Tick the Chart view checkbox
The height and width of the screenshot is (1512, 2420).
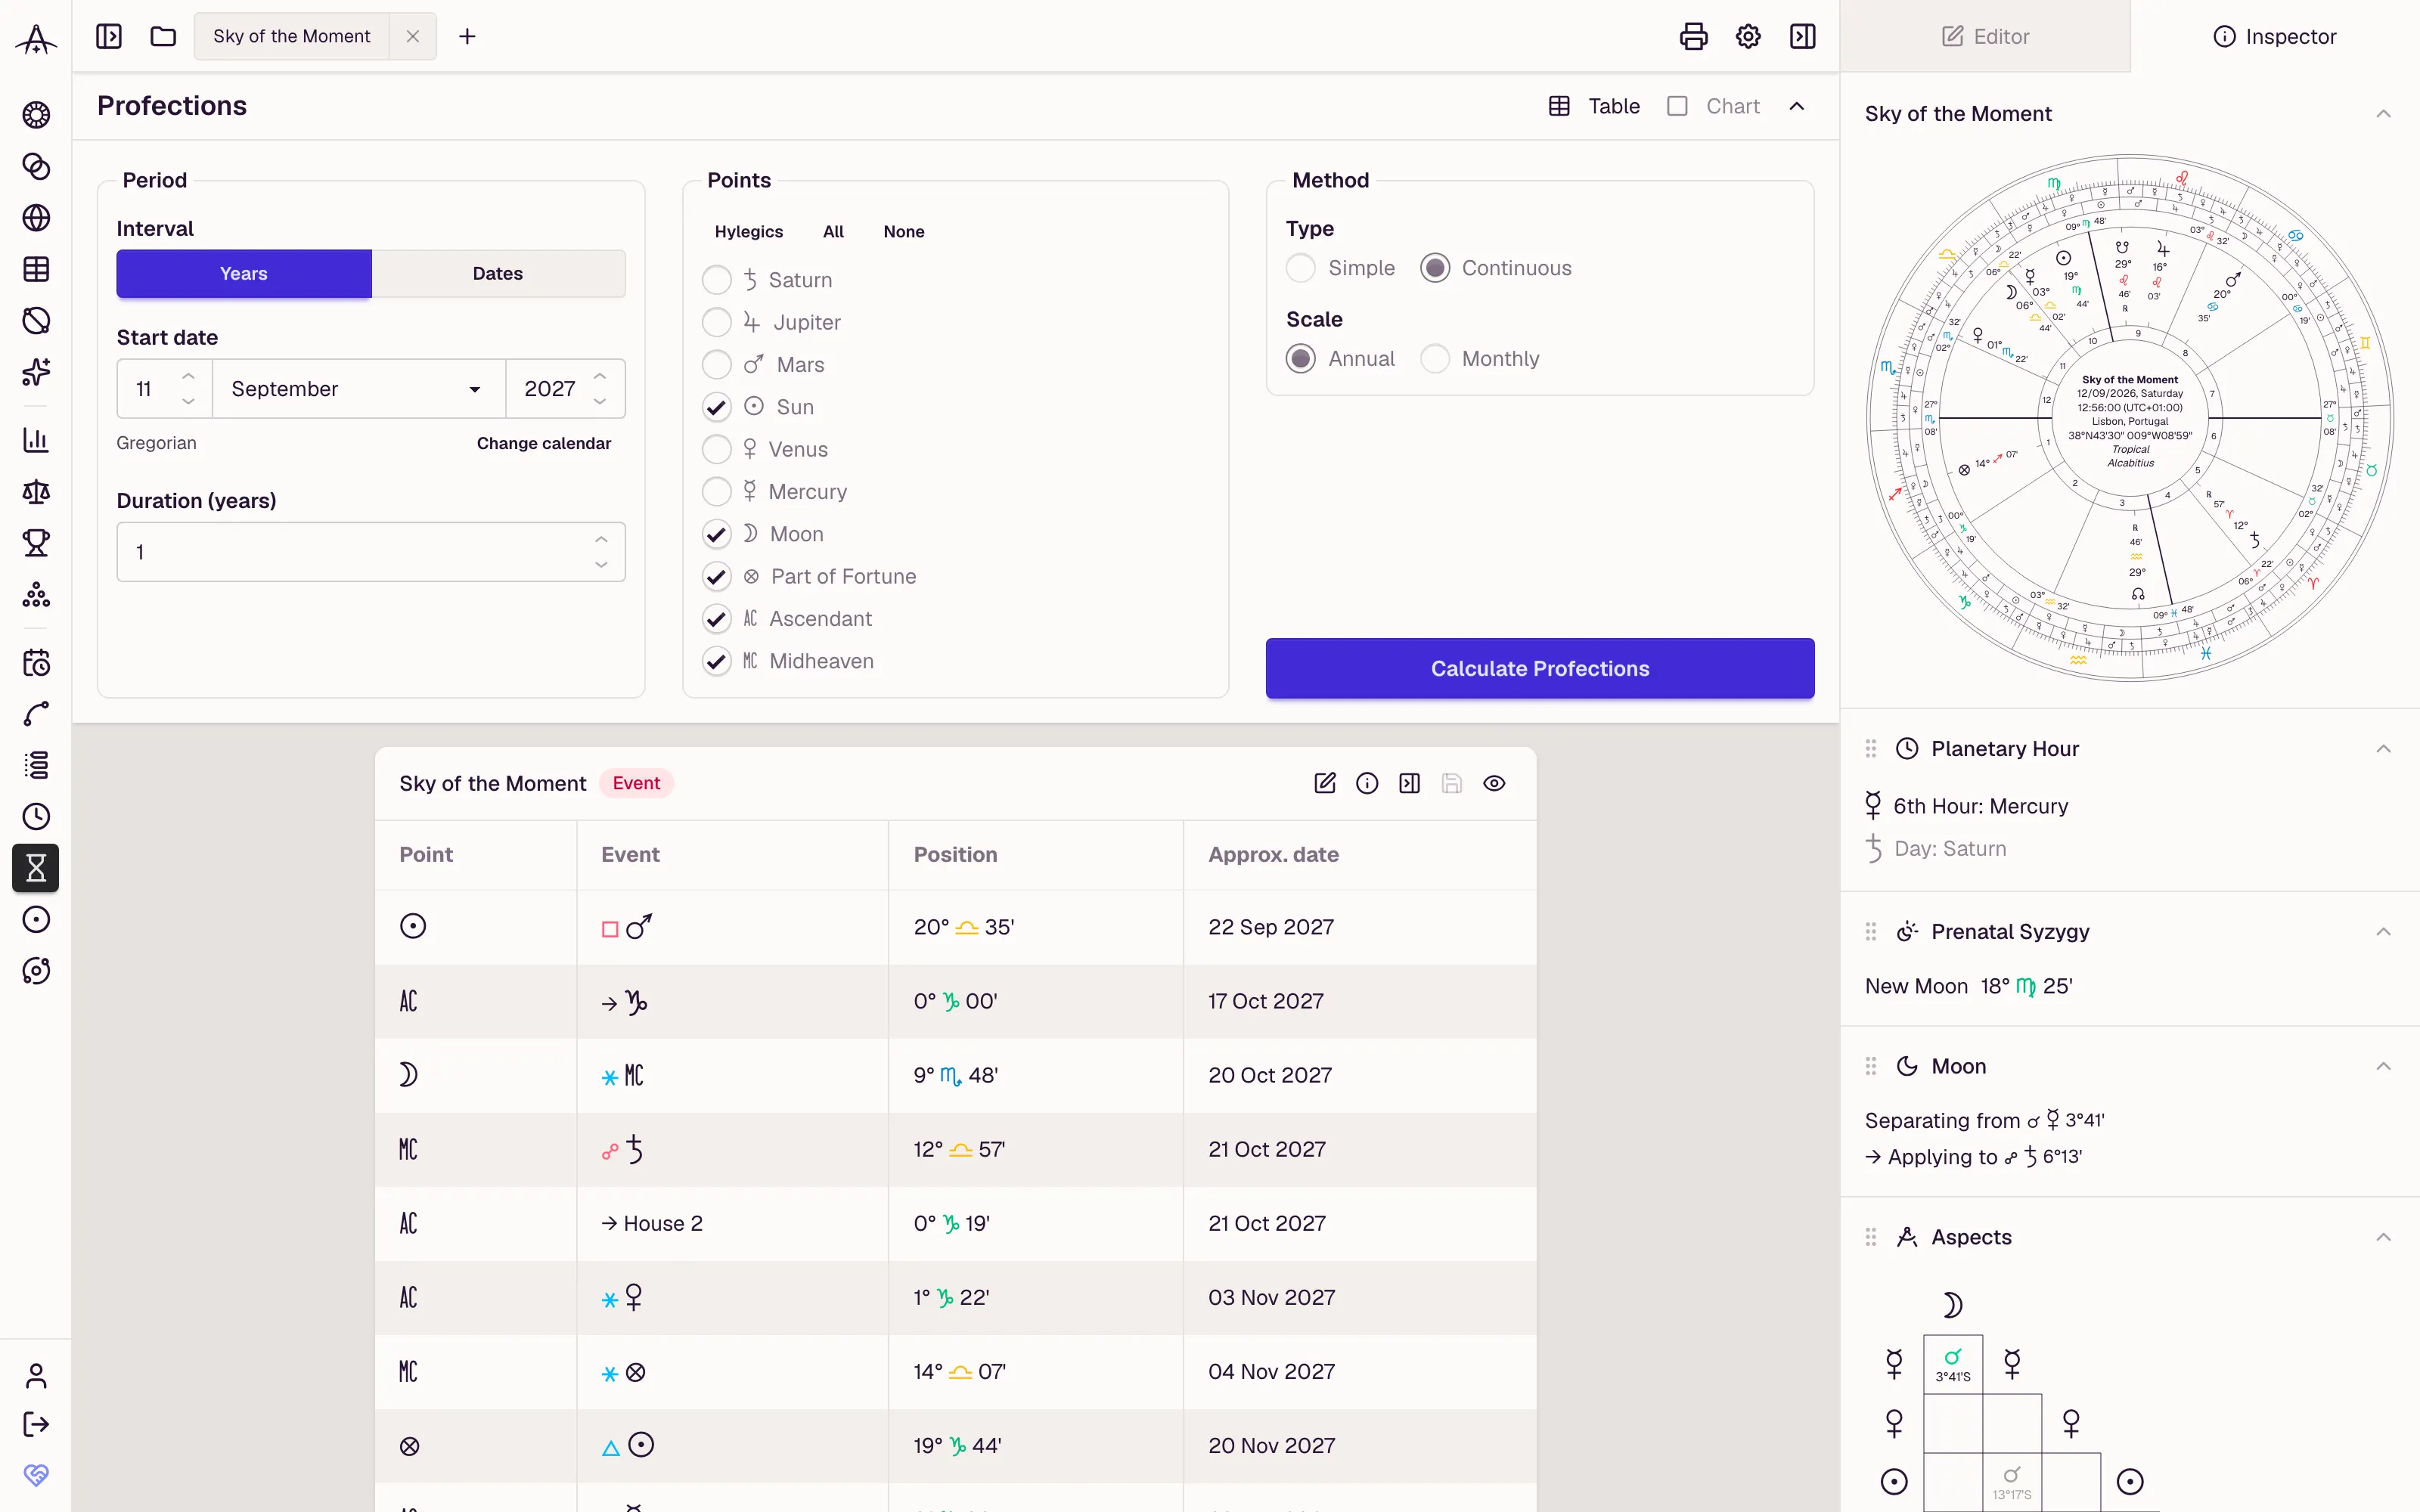[x=1678, y=106]
